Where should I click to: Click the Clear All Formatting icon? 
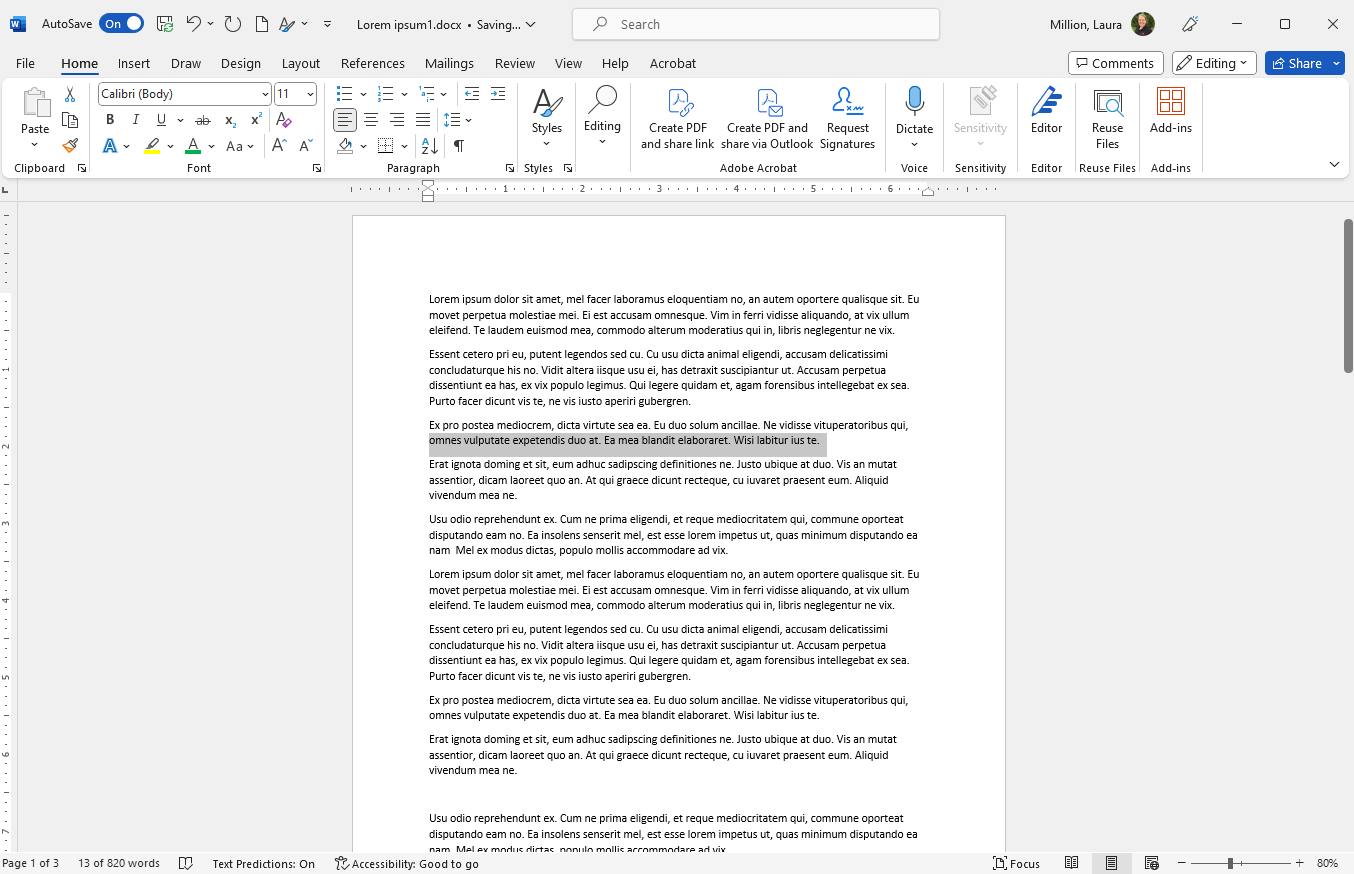284,120
